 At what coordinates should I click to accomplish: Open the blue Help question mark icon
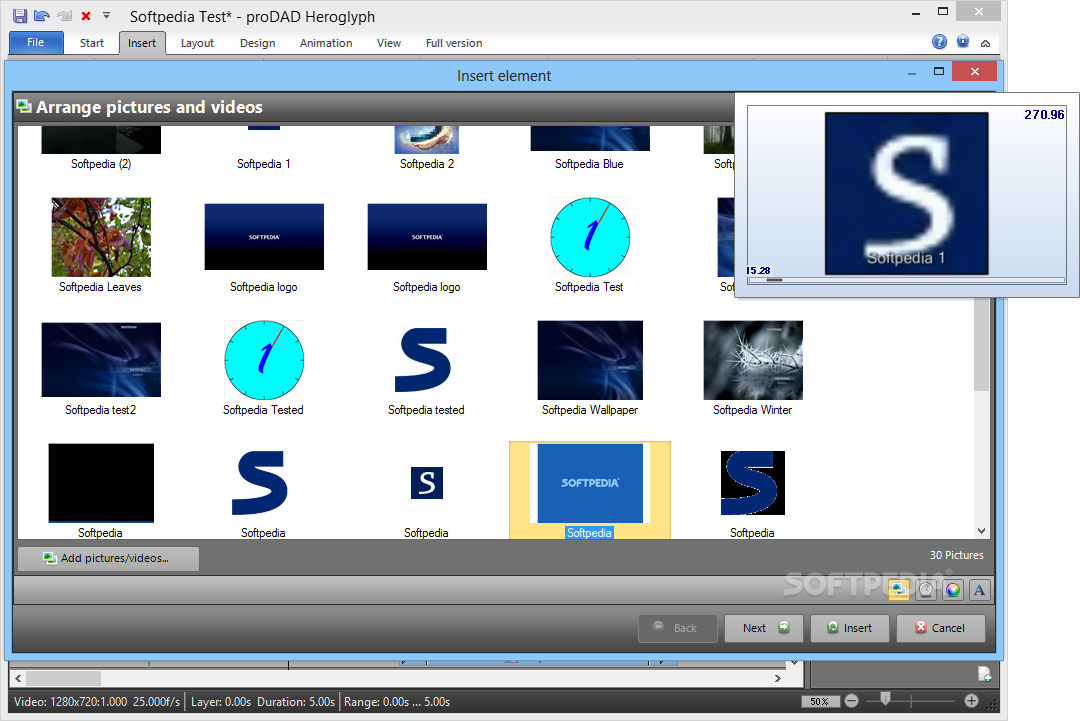click(x=939, y=42)
